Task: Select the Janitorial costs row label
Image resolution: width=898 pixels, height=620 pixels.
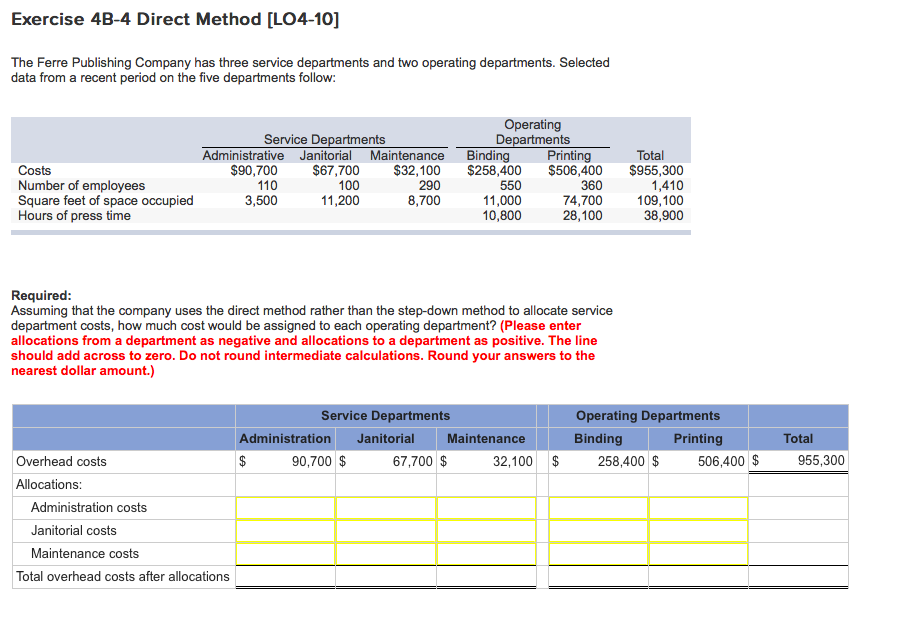Action: point(73,531)
